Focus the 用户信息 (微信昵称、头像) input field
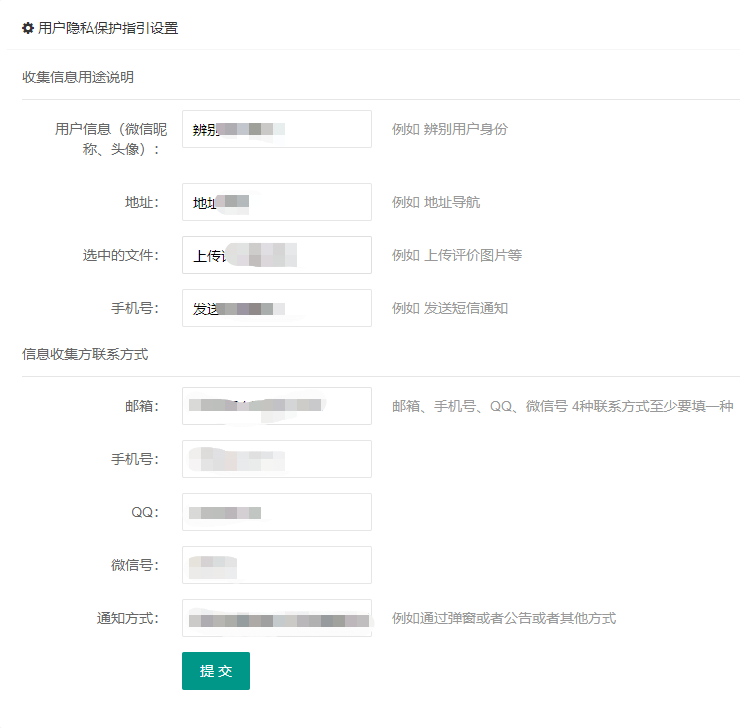Screen dimensions: 740x728 [x=277, y=129]
